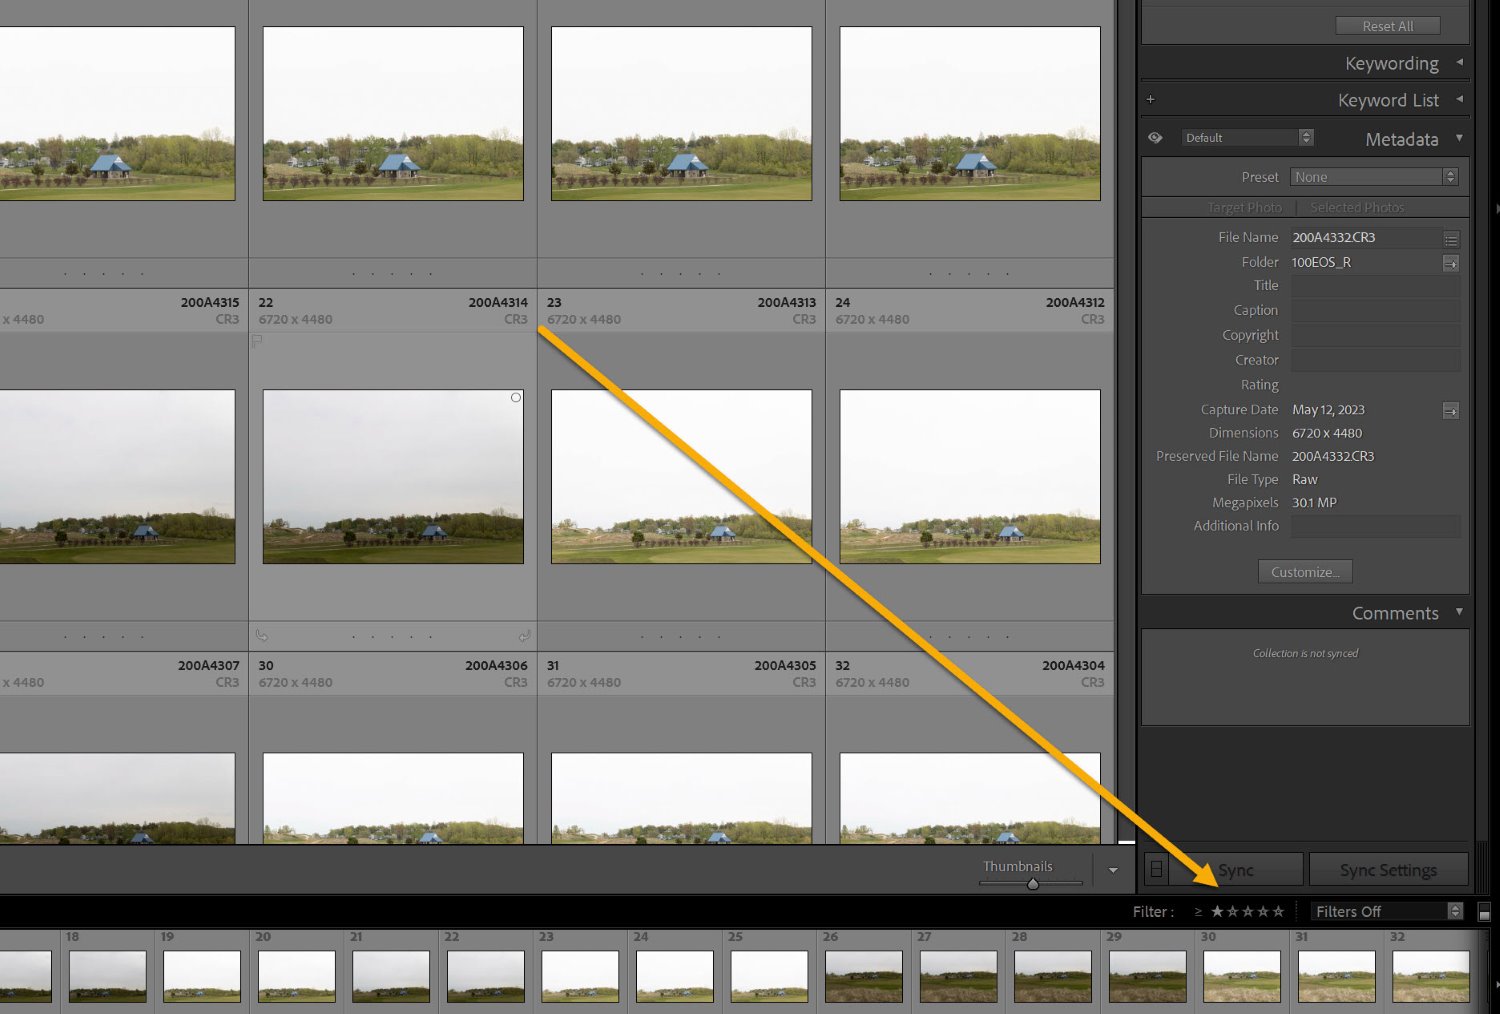Open Sync Settings
Screen dimensions: 1500x1014
[x=1389, y=870]
